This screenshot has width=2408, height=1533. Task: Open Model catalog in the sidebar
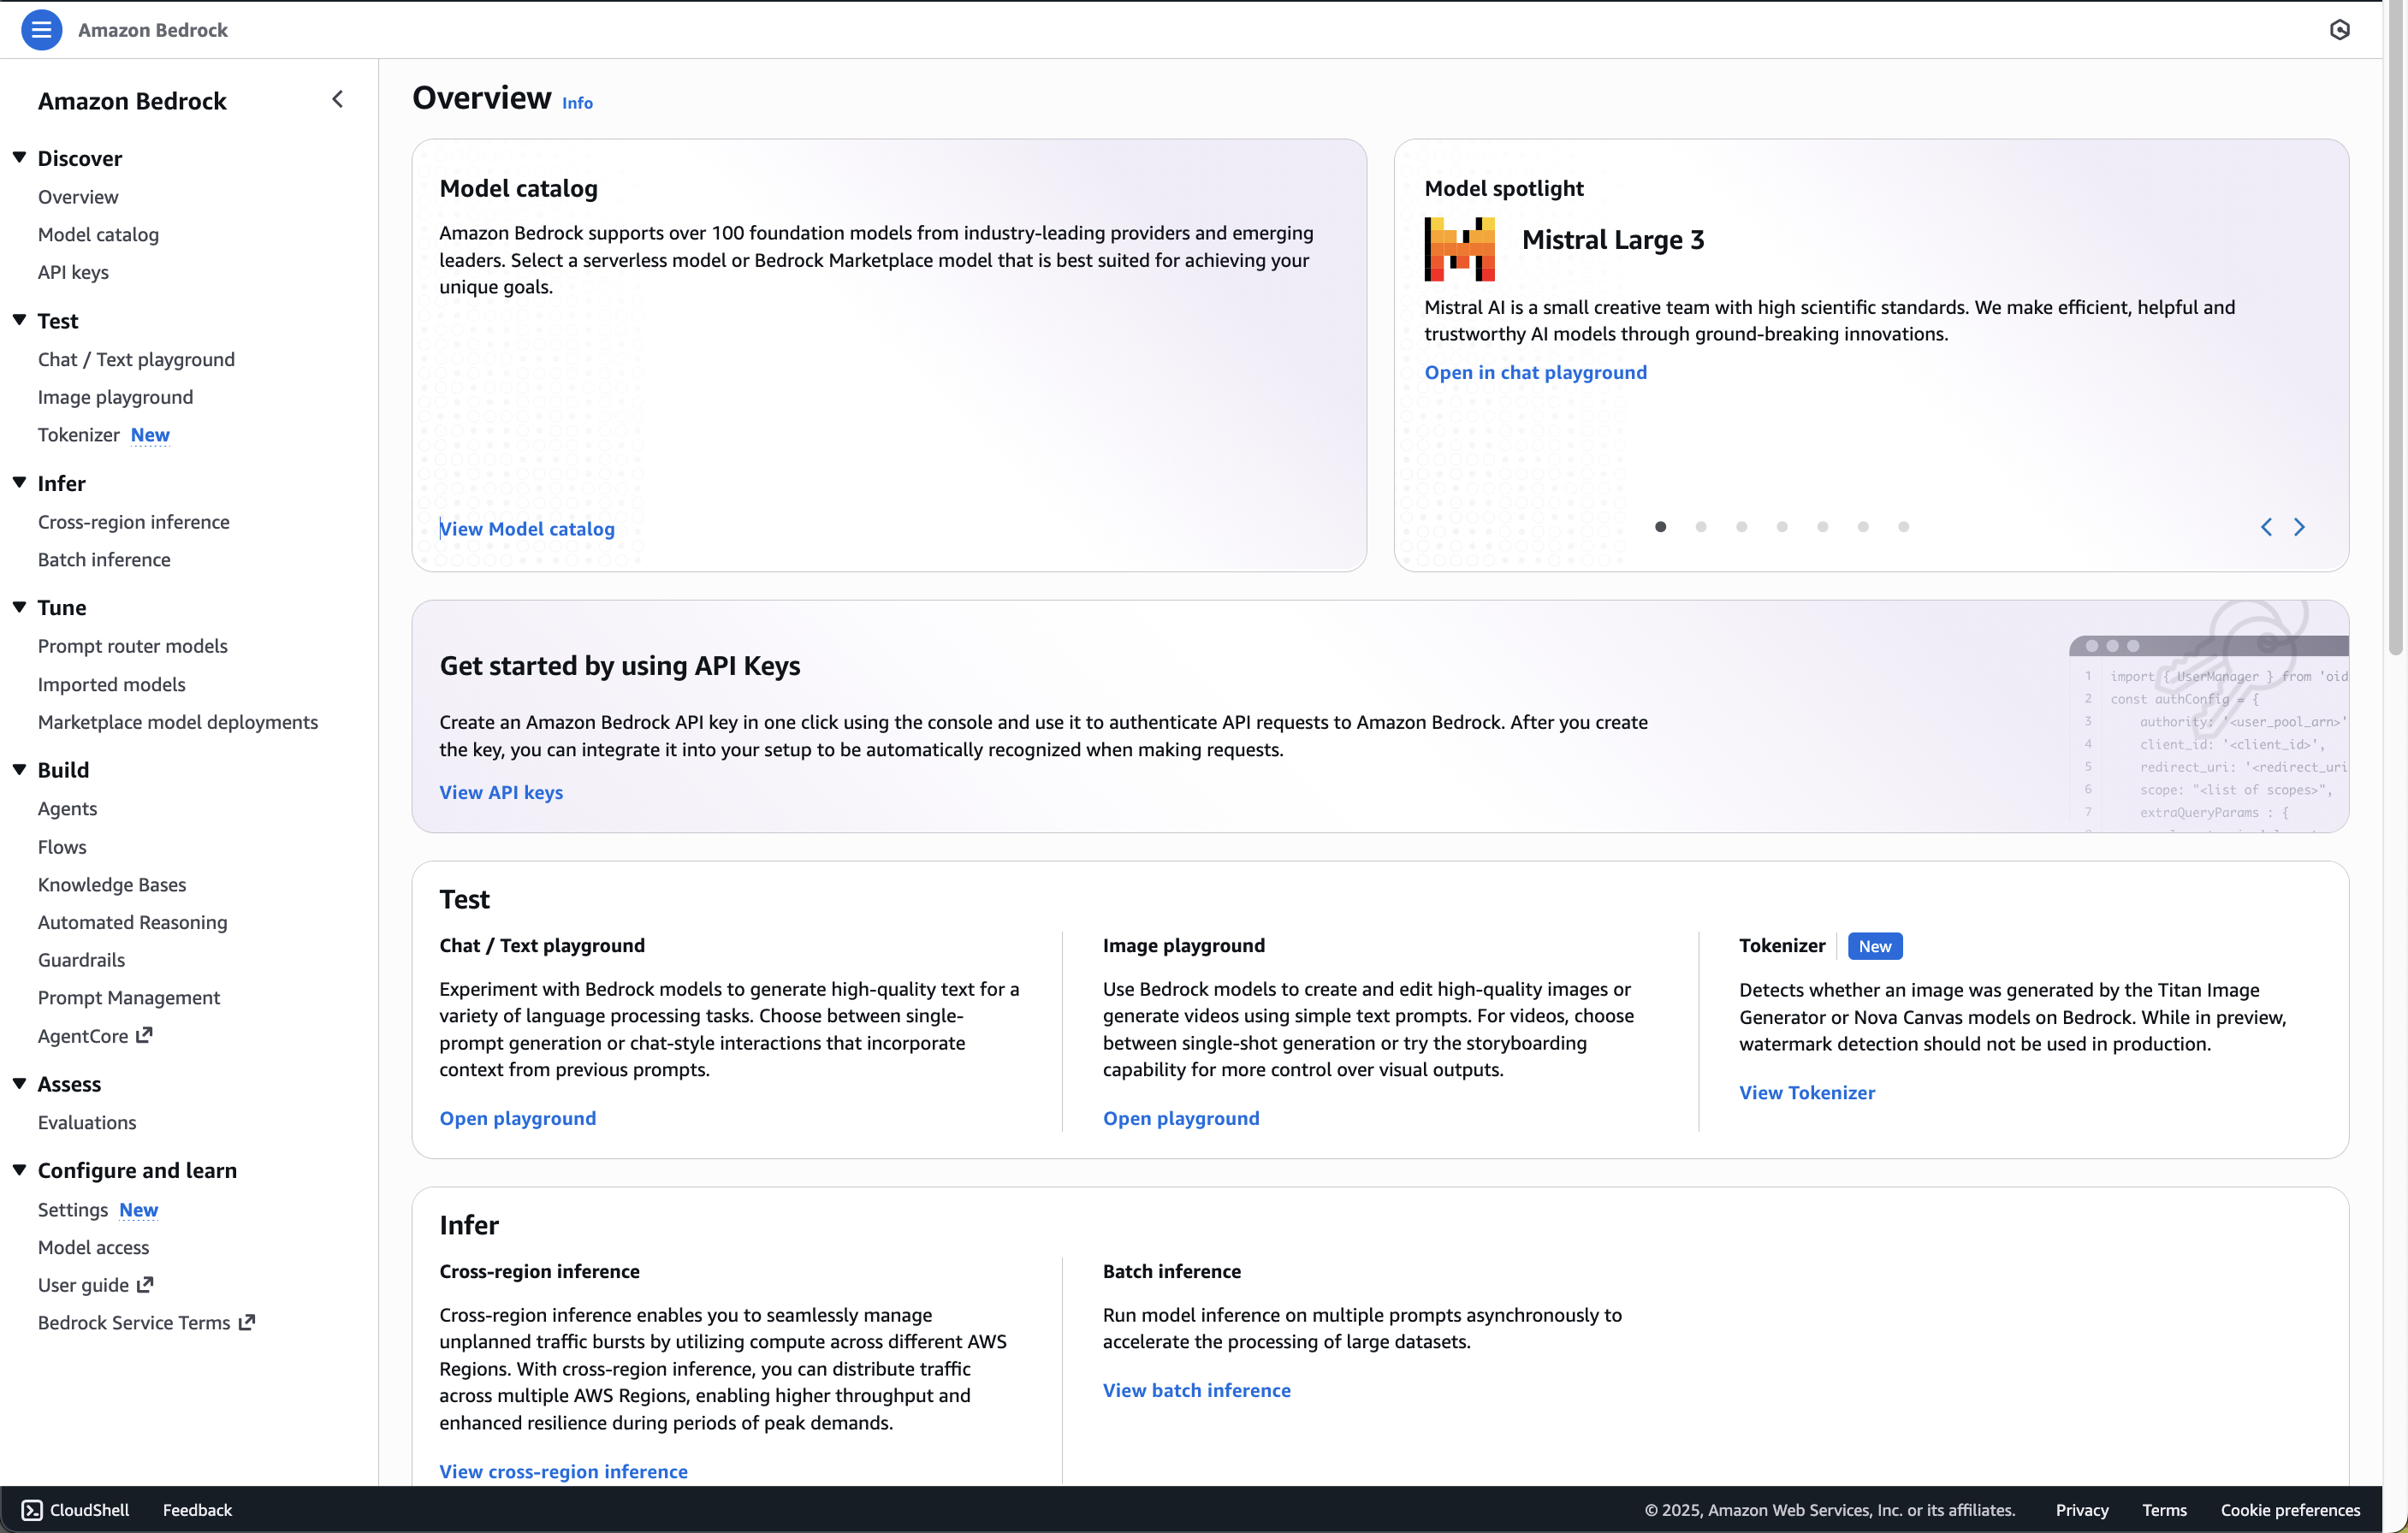coord(98,234)
